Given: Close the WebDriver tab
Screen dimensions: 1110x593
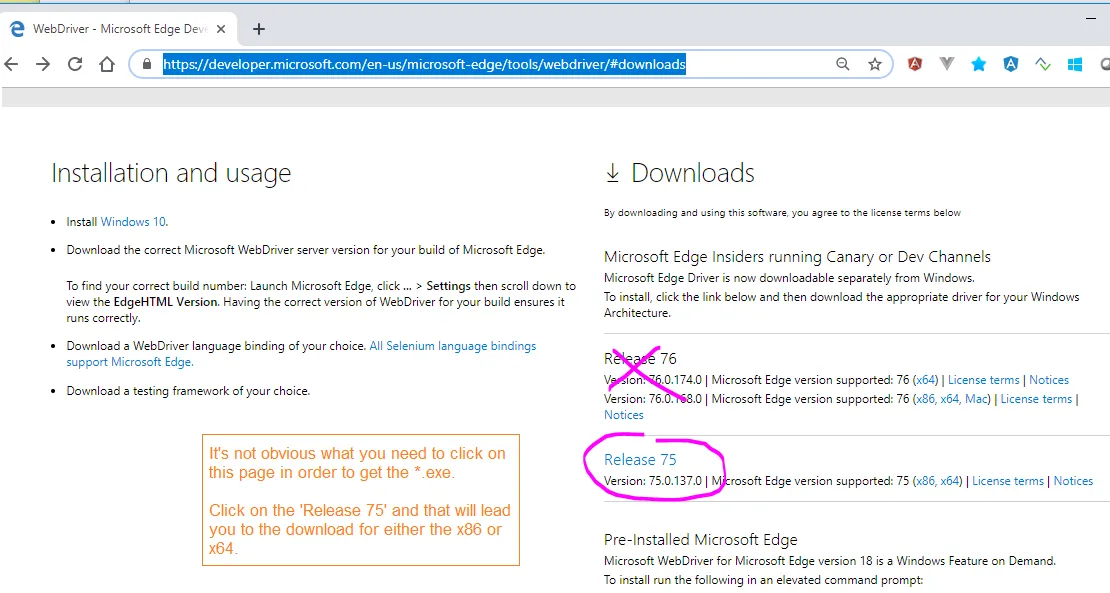Looking at the screenshot, I should 221,29.
